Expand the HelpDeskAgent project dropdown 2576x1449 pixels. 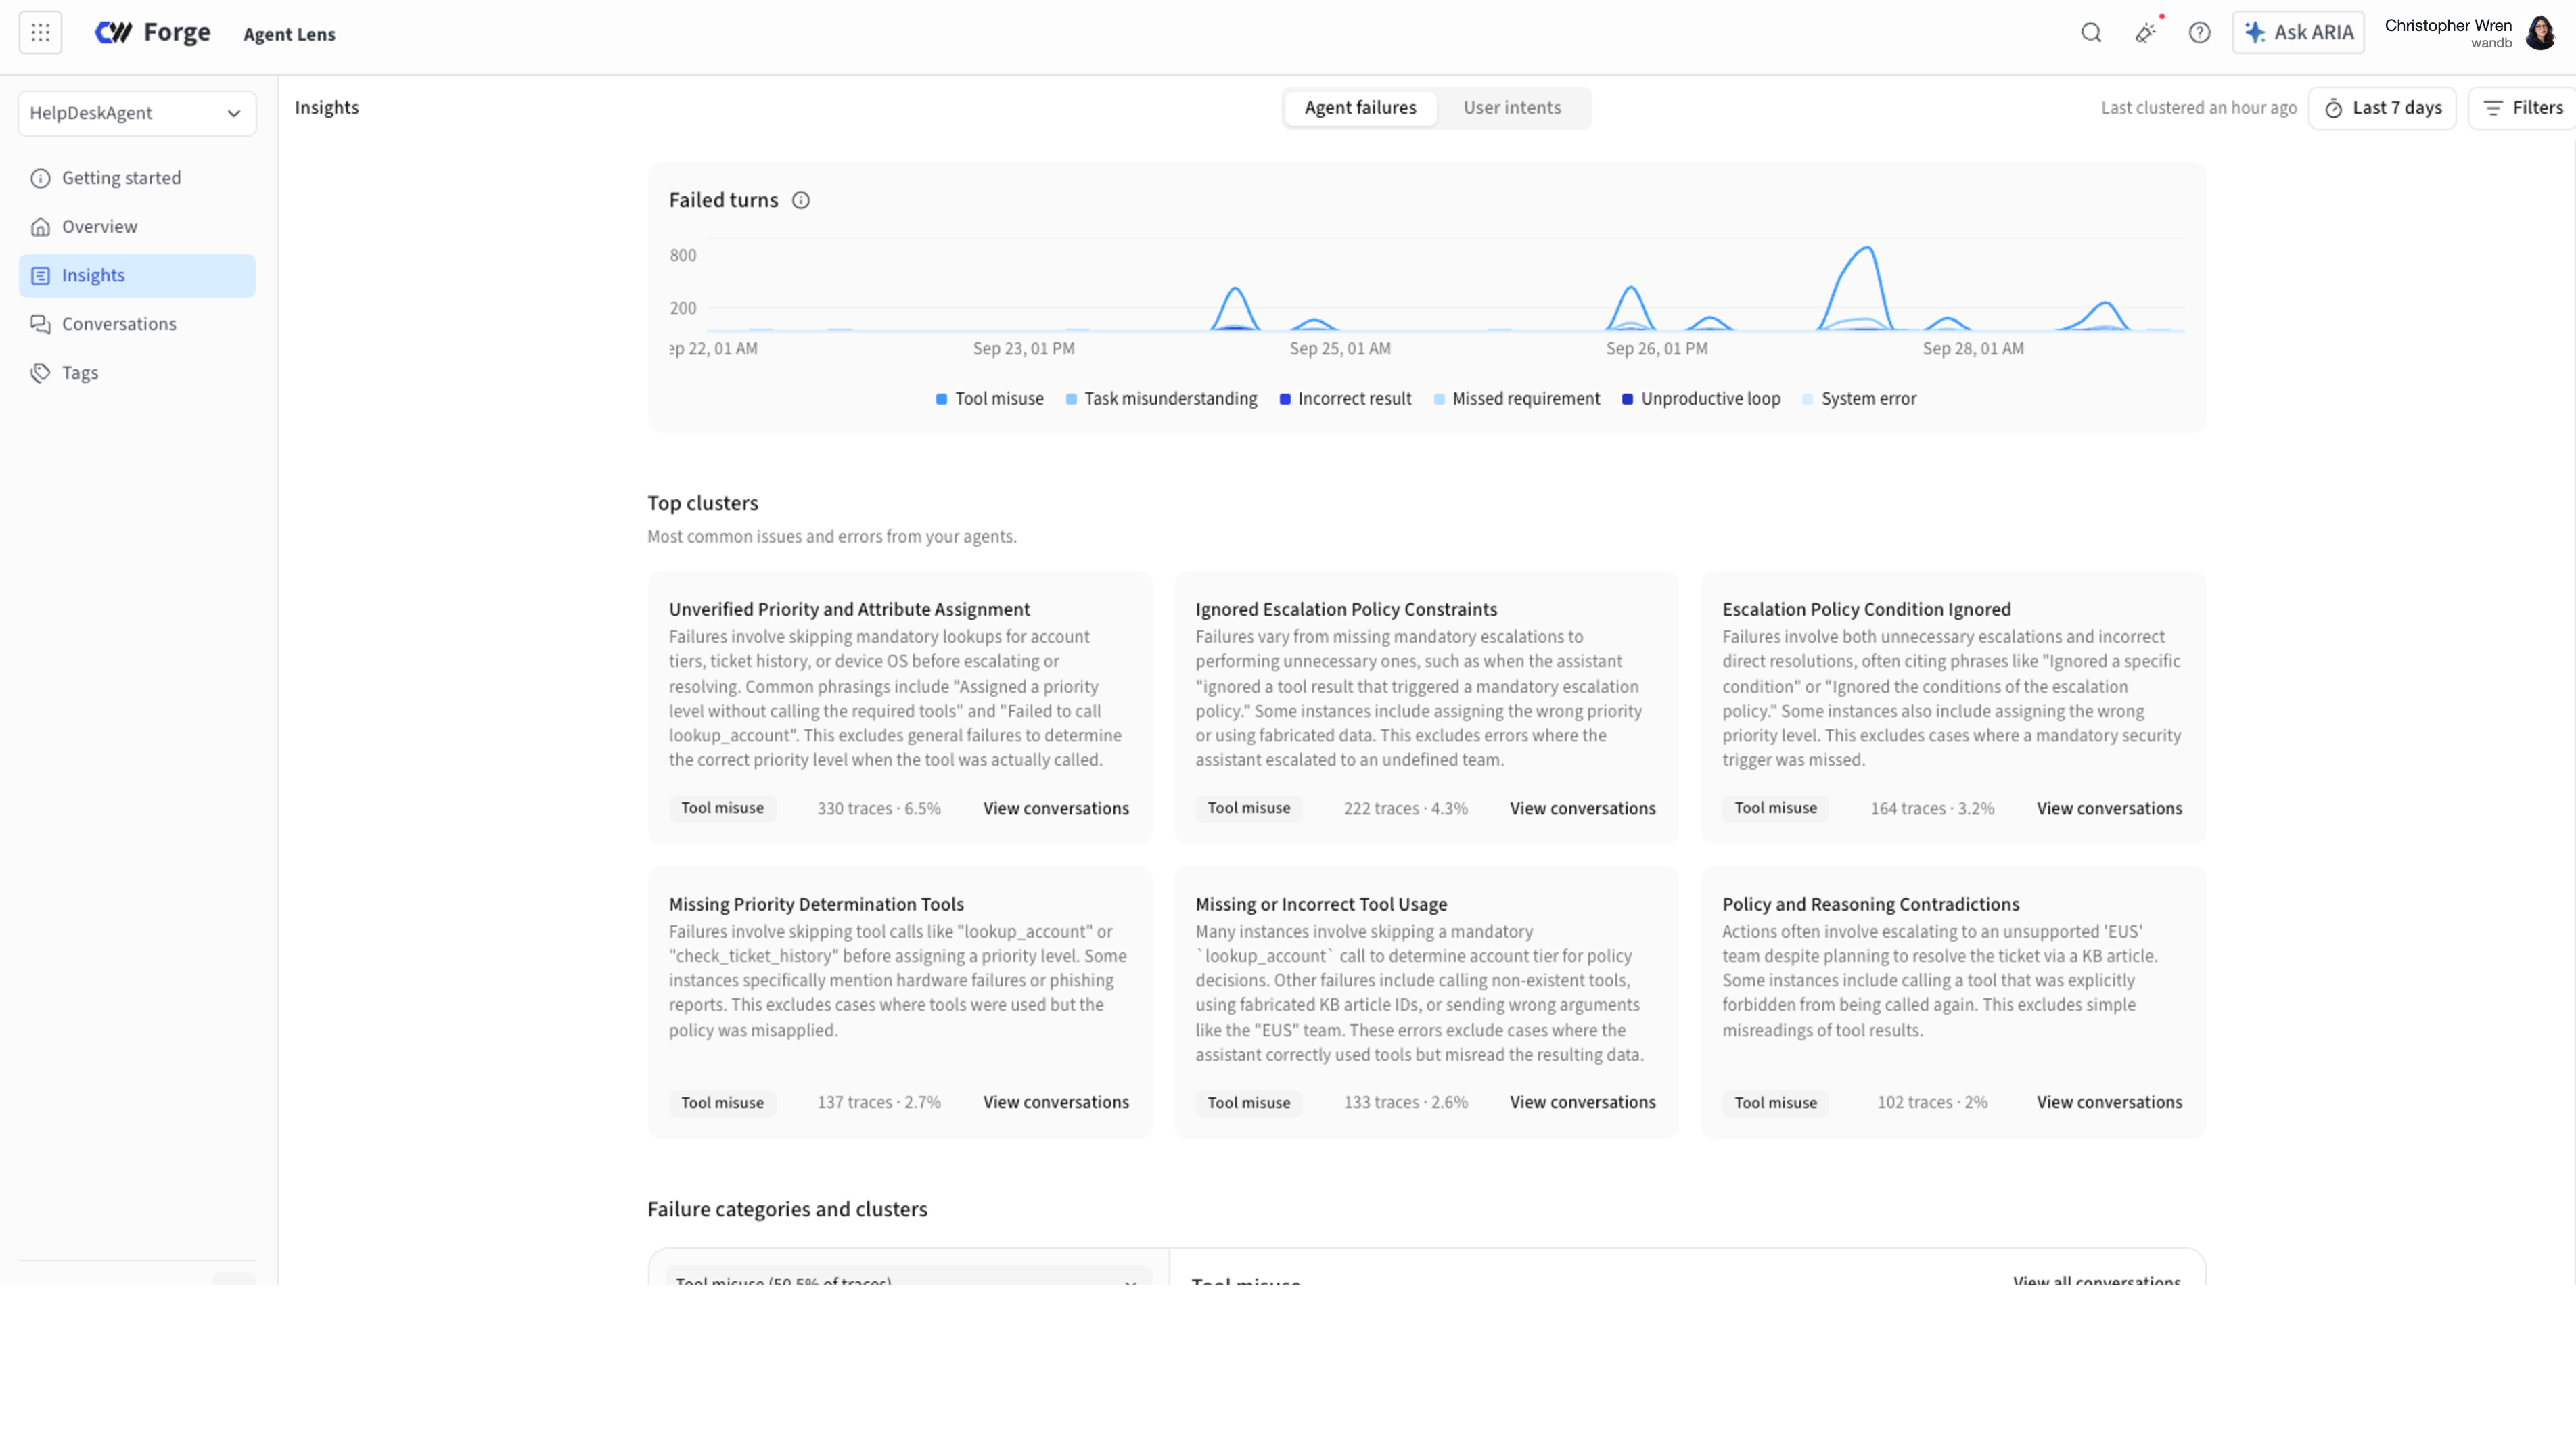[137, 113]
